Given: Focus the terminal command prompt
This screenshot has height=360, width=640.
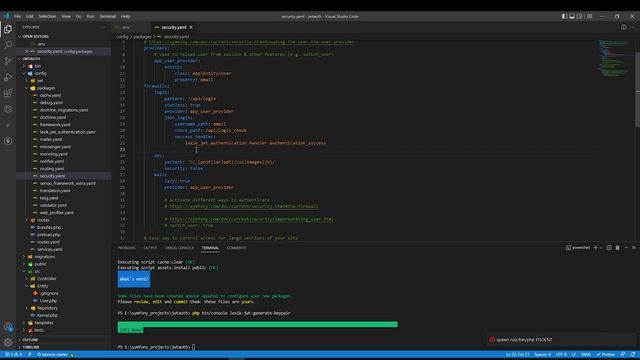Looking at the screenshot, I should (193, 347).
